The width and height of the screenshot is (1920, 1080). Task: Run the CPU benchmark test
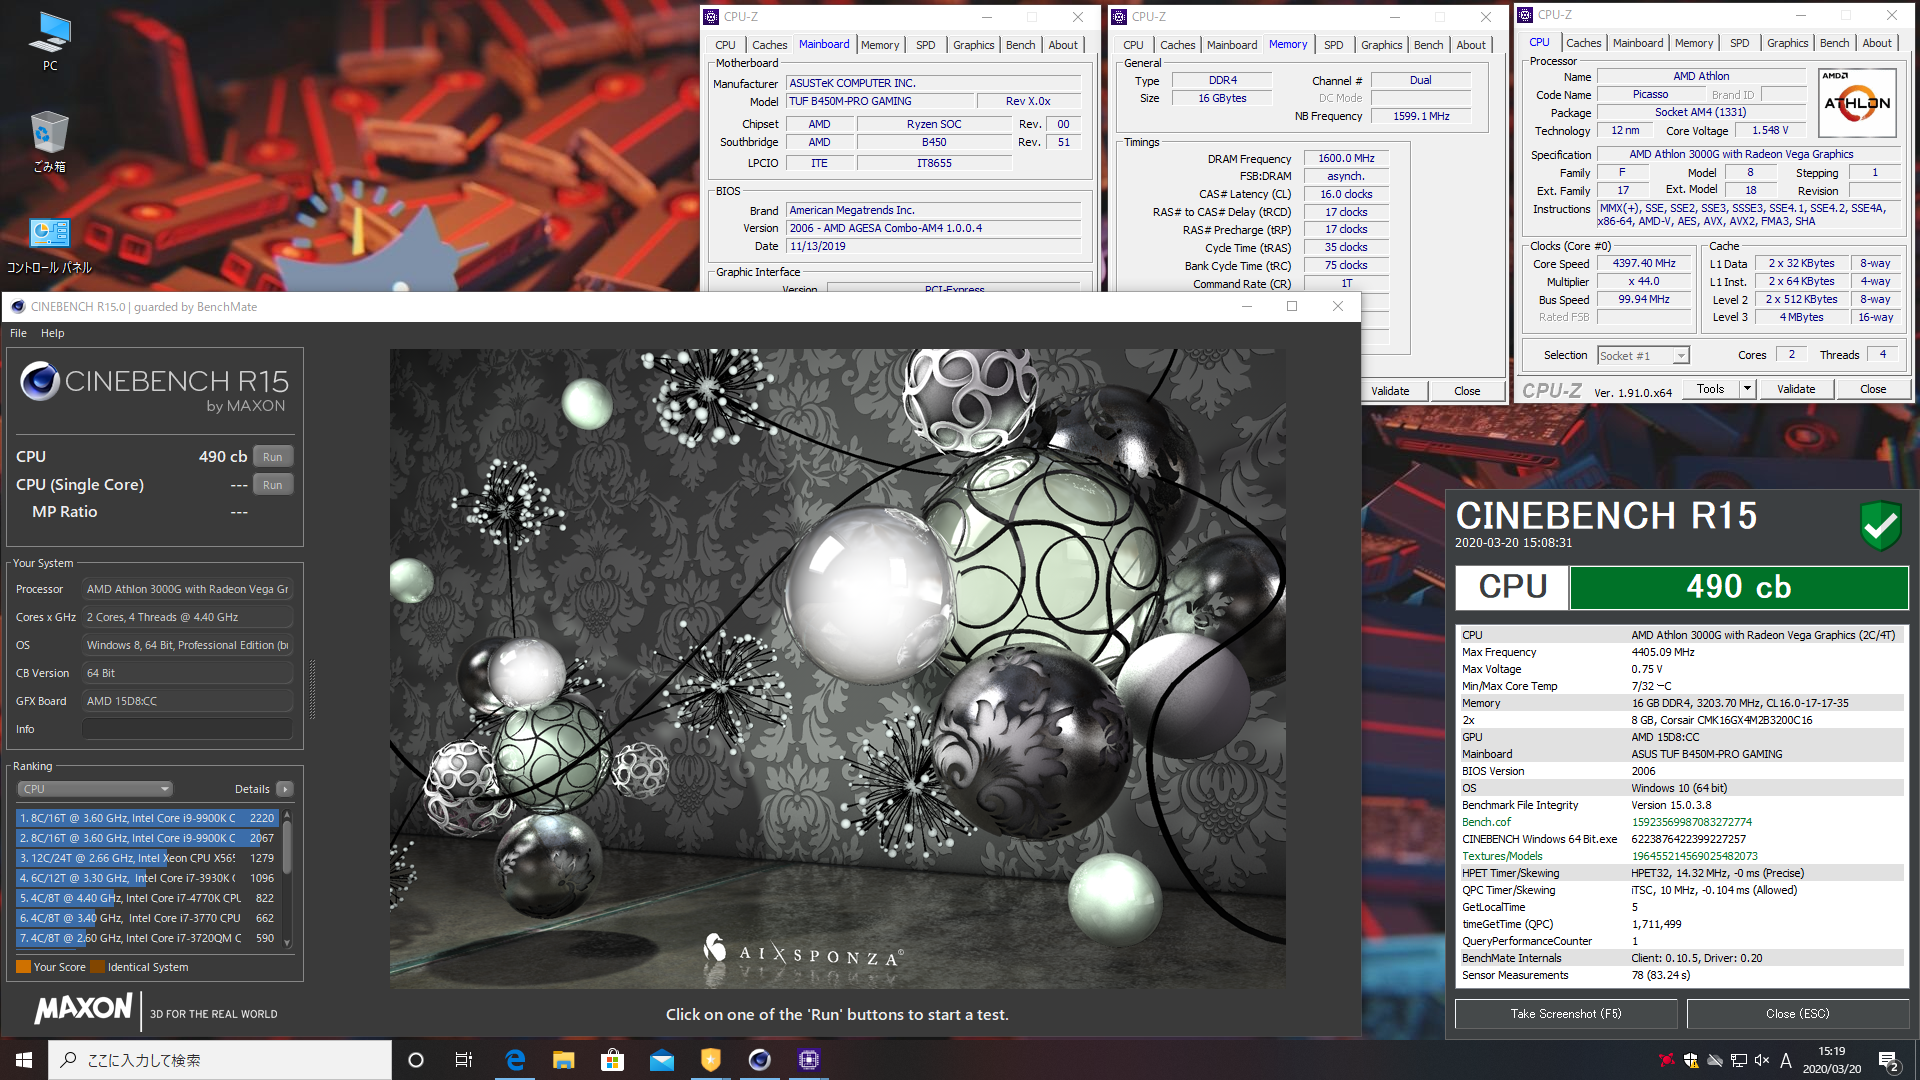pos(273,457)
